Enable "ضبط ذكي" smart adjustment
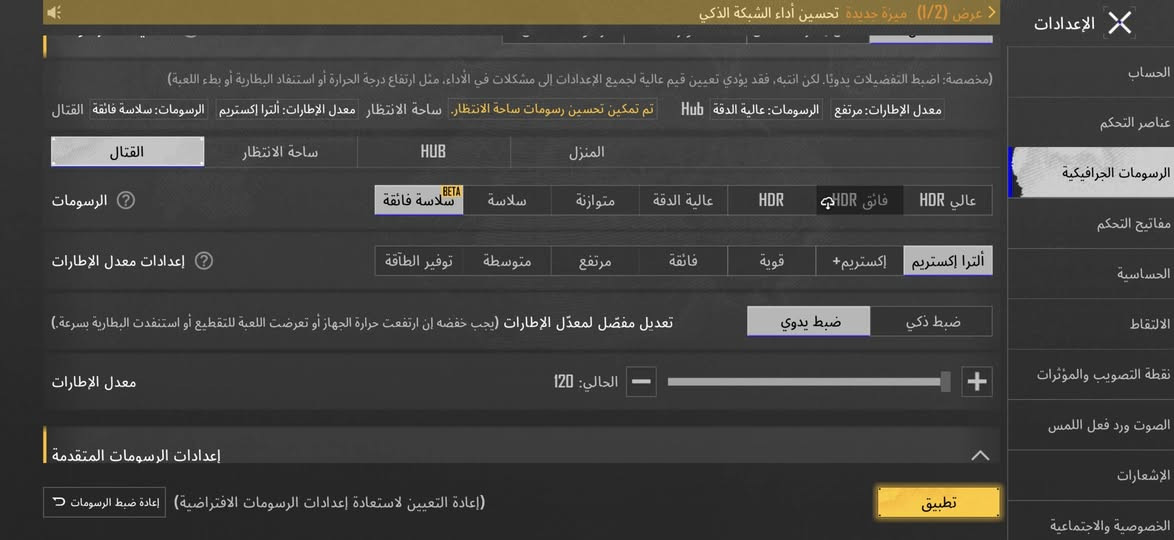The height and width of the screenshot is (540, 1174). 931,321
